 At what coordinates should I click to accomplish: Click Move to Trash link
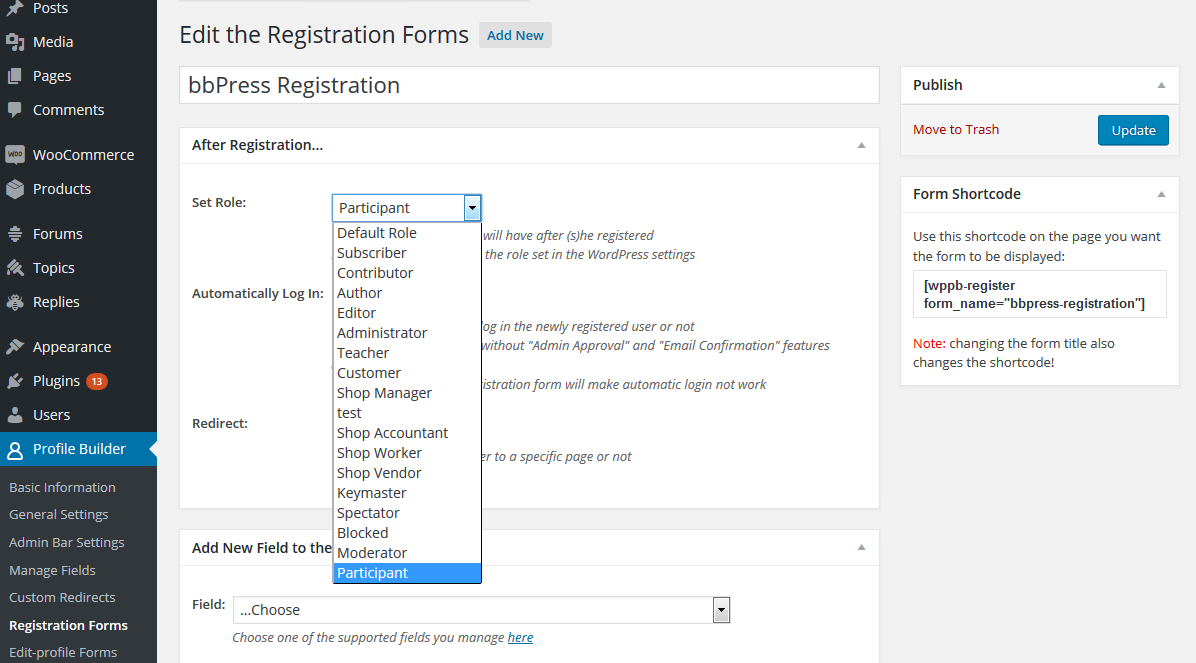coord(956,130)
